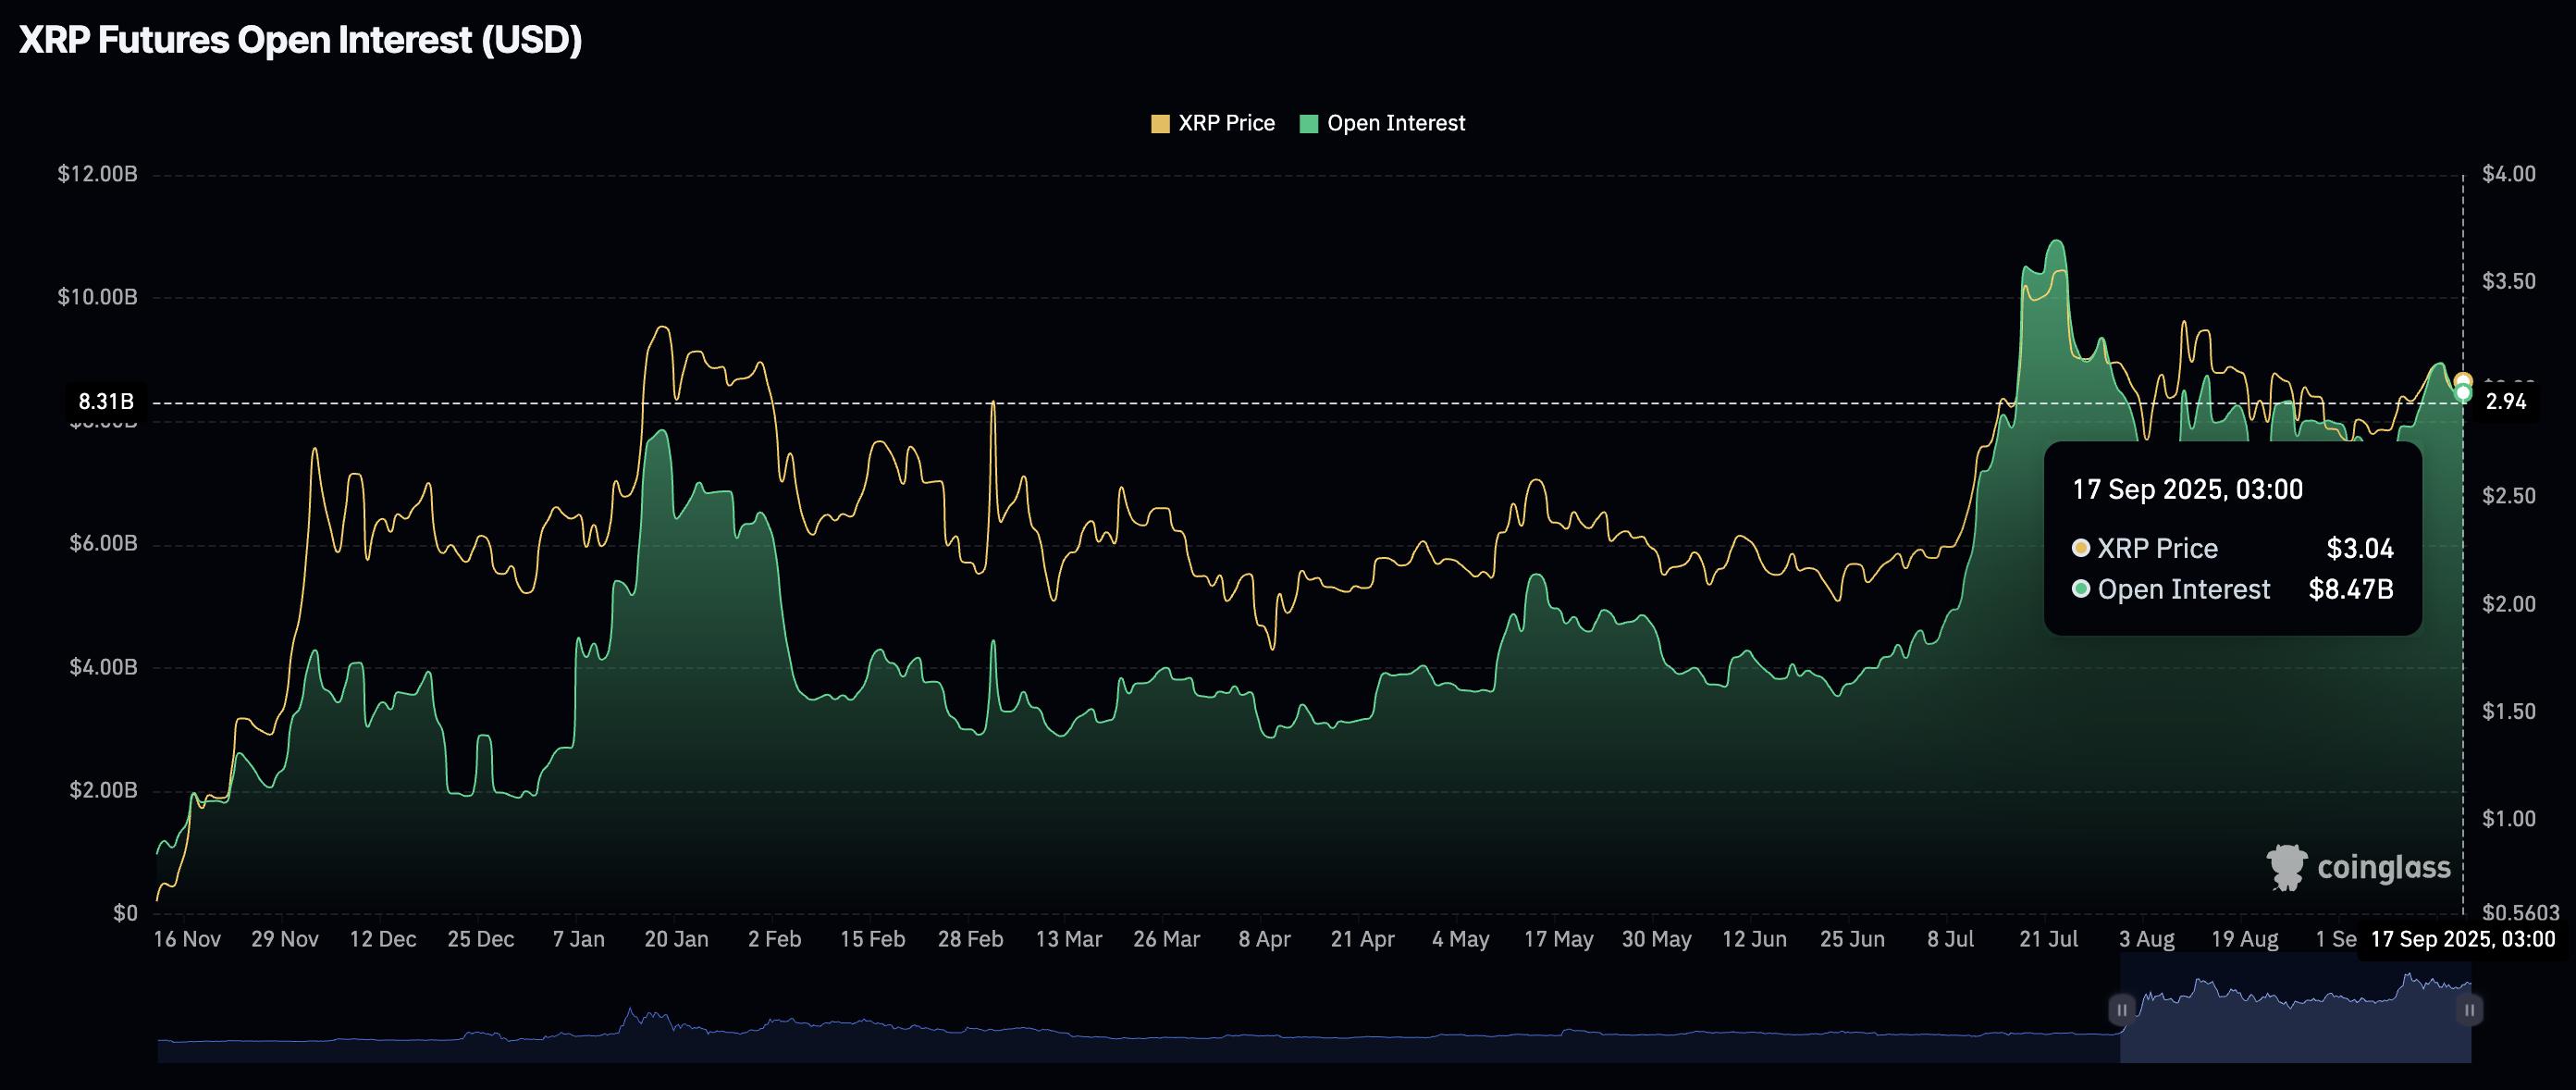Screen dimensions: 2576x1090
Task: Toggle the XRP Price legend item
Action: coord(1226,123)
